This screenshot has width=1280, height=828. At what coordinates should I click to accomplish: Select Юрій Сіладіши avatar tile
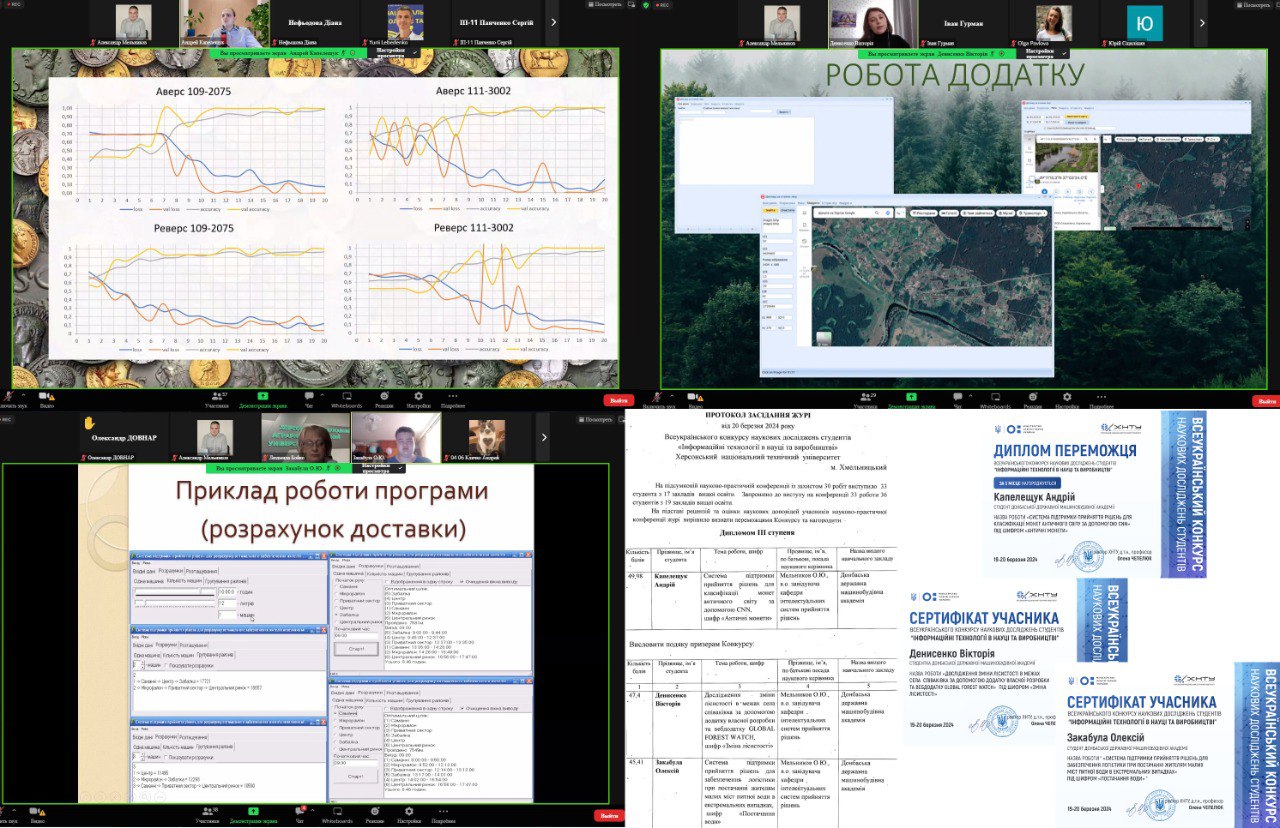click(1145, 23)
